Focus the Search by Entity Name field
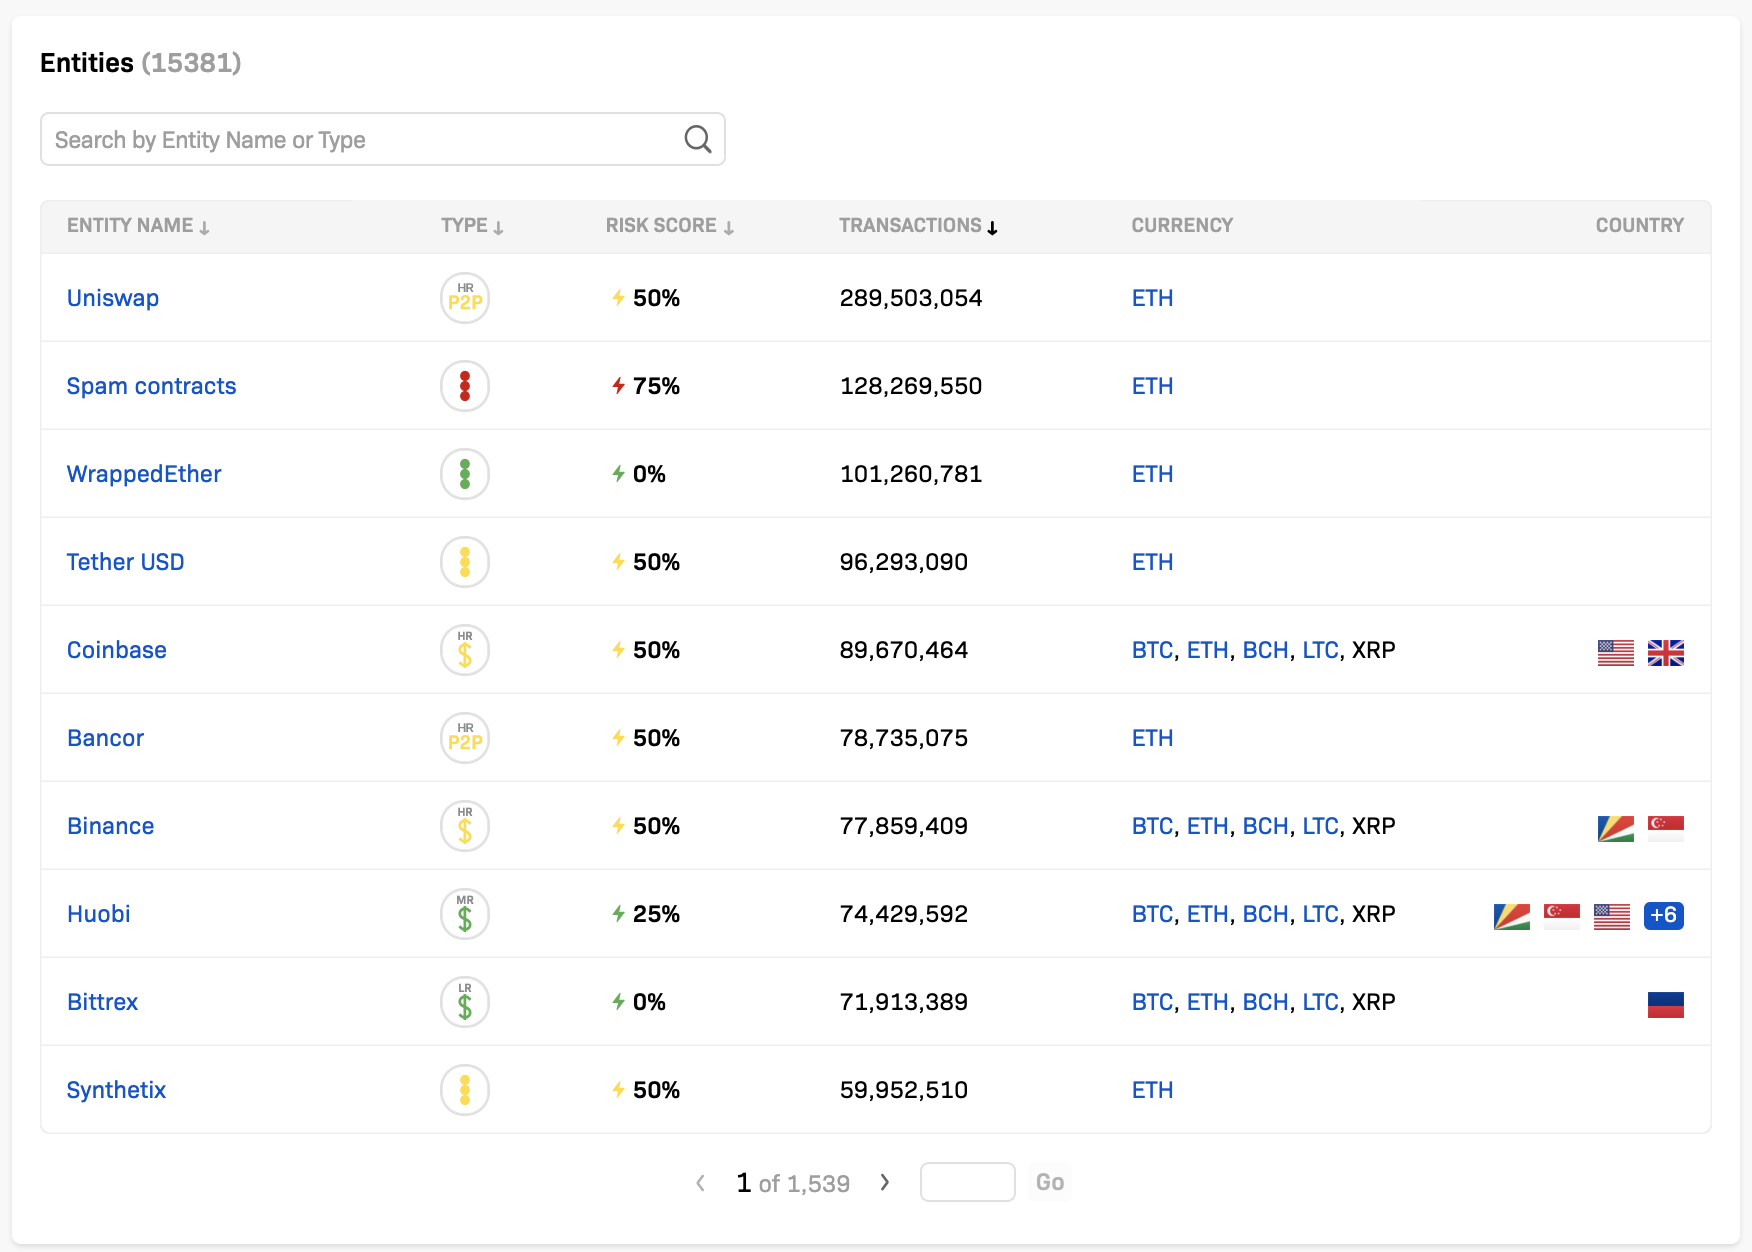Image resolution: width=1752 pixels, height=1252 pixels. (x=382, y=139)
